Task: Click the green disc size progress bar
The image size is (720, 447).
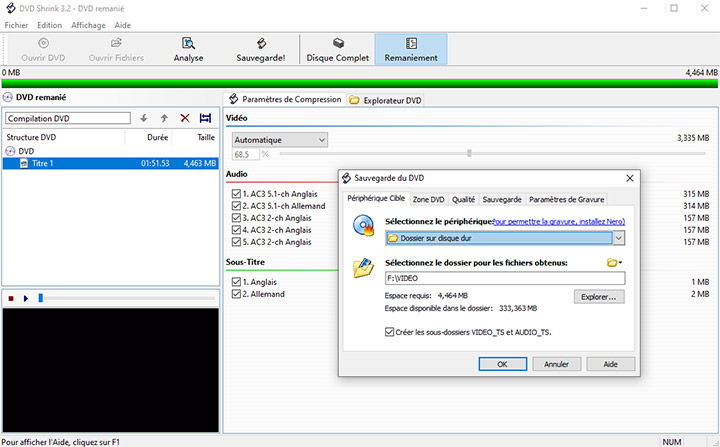Action: 360,83
